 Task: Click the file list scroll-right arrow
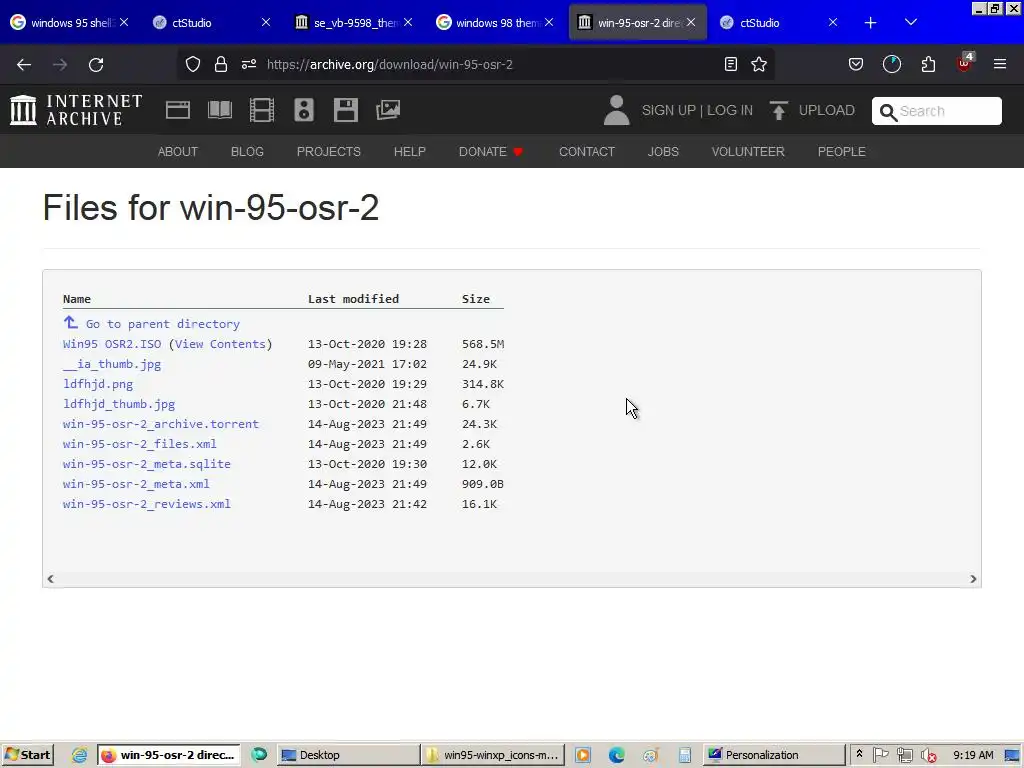click(973, 579)
